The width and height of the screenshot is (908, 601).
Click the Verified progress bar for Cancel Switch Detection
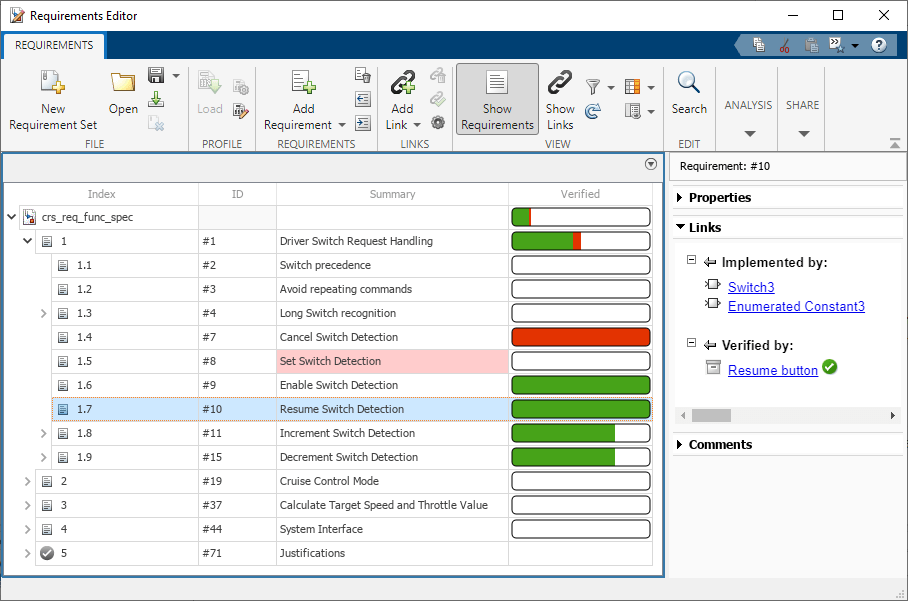[580, 337]
